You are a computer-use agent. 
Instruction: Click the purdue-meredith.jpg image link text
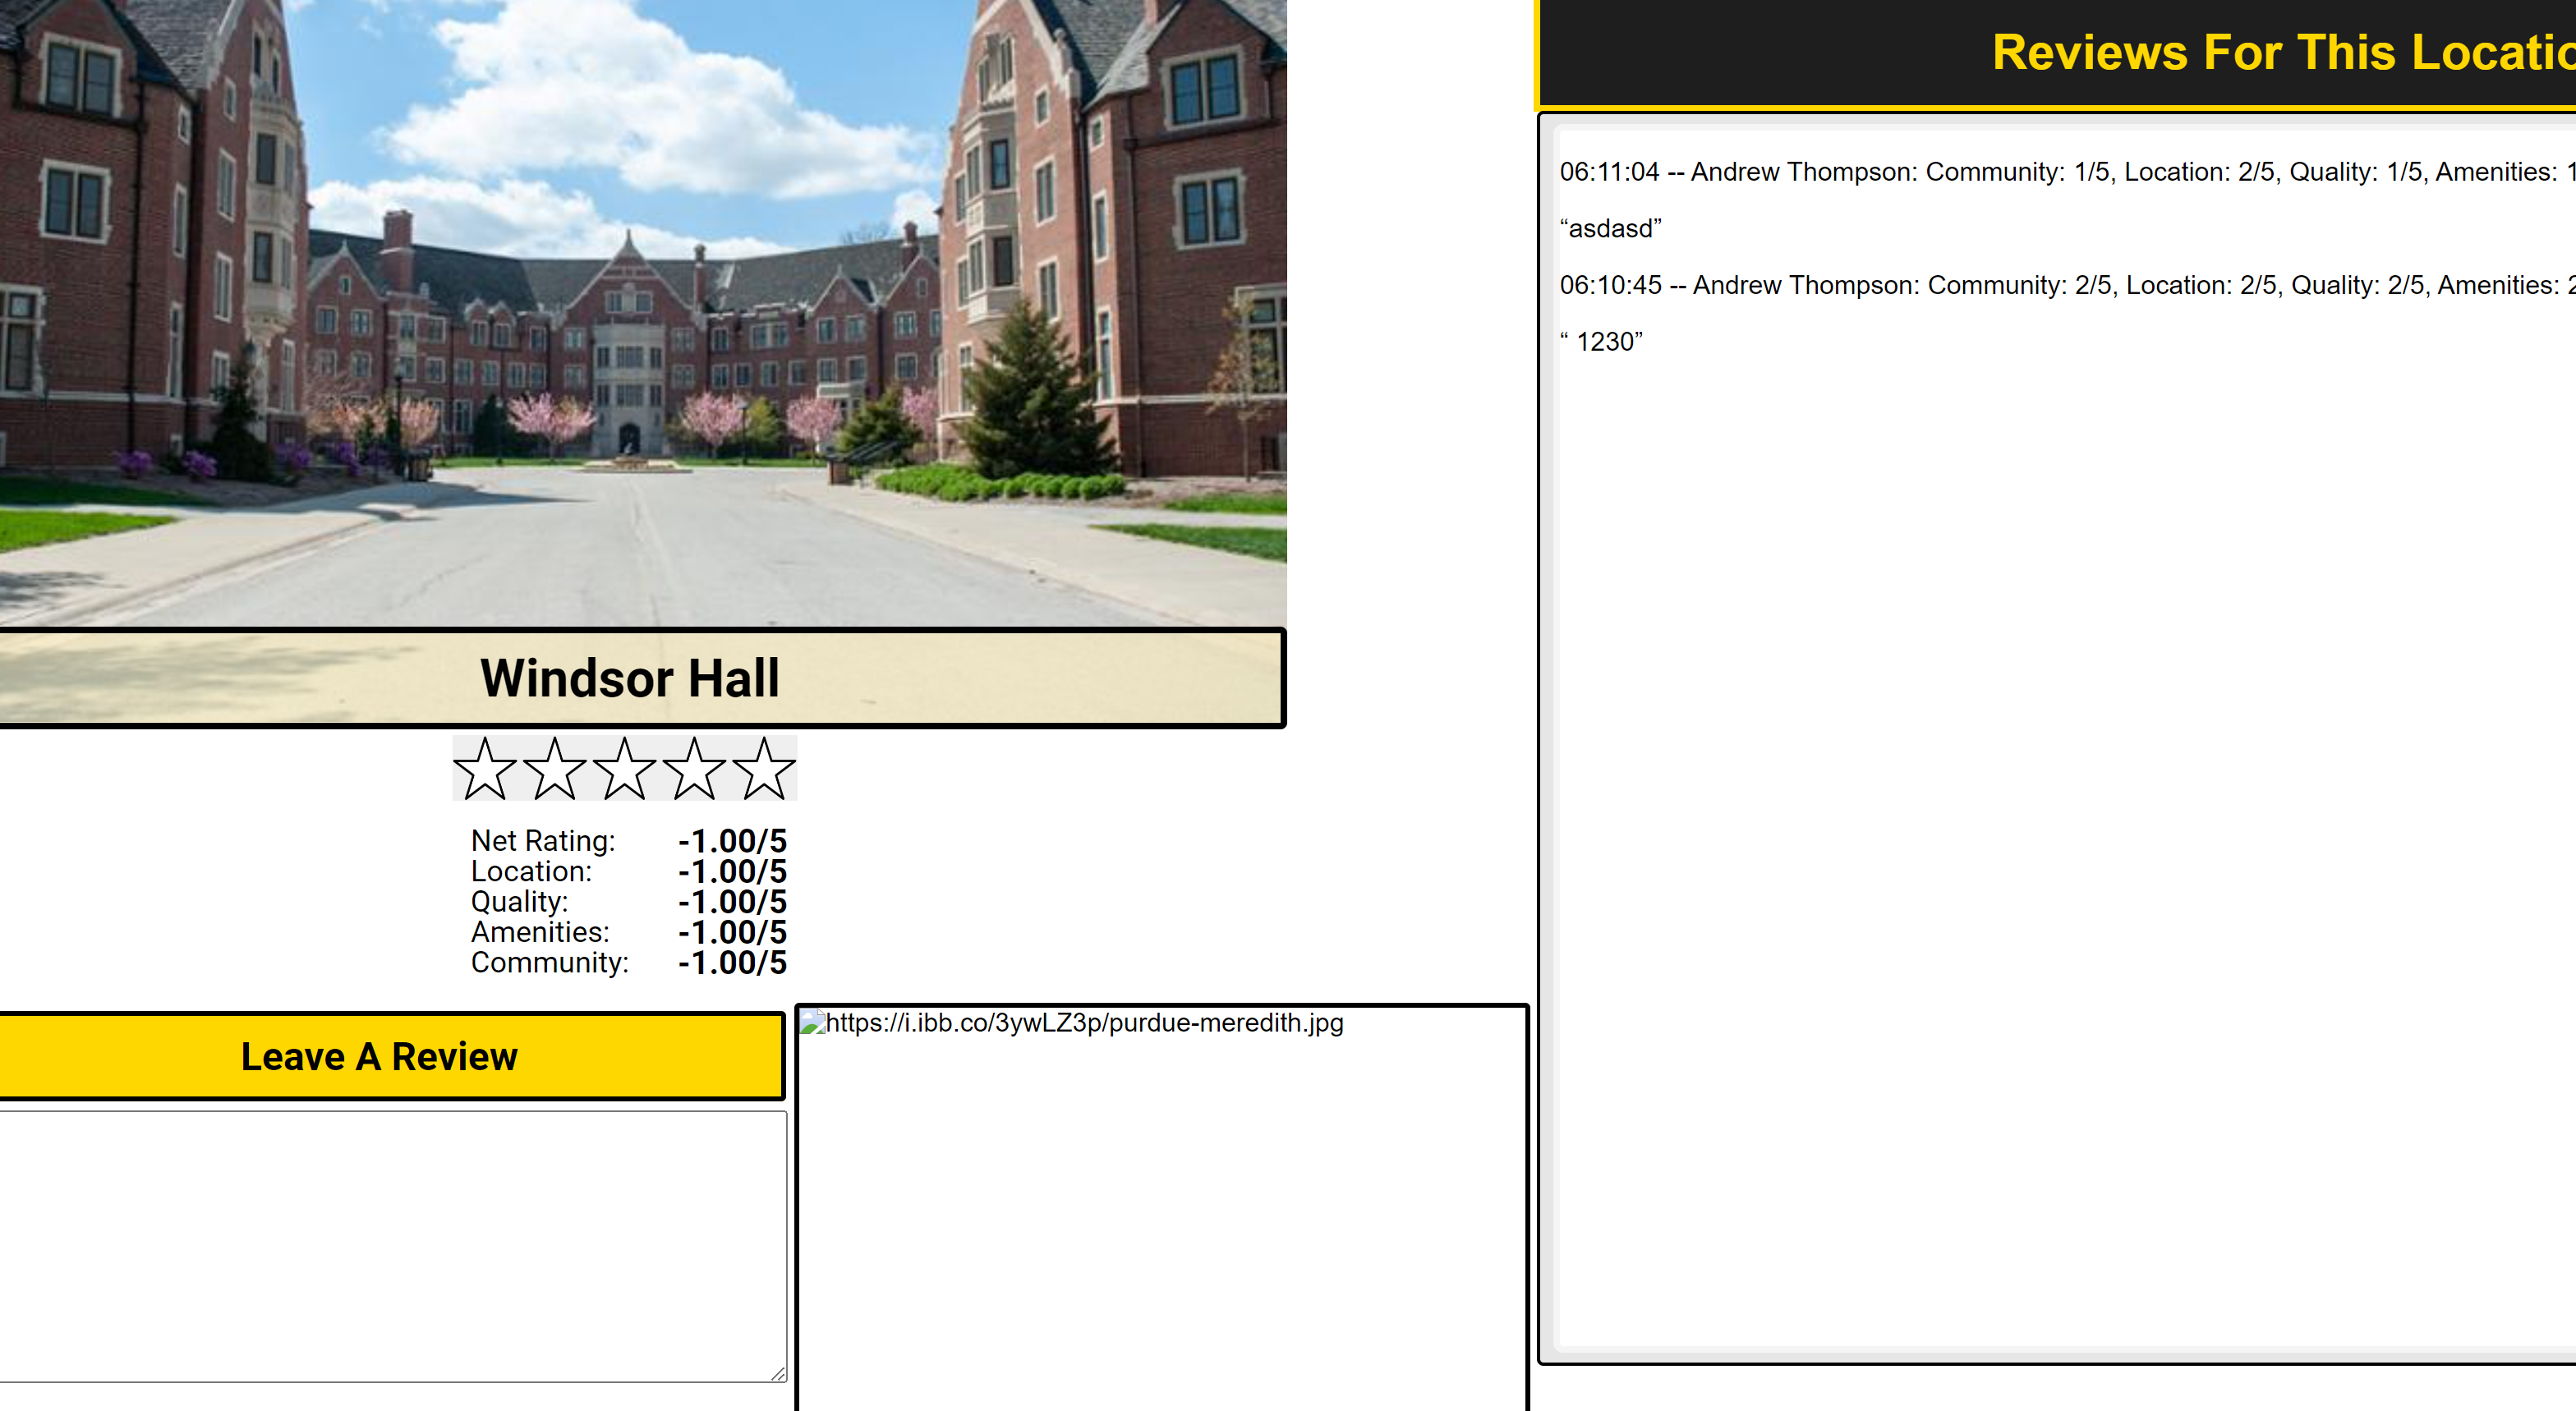[x=1084, y=1023]
